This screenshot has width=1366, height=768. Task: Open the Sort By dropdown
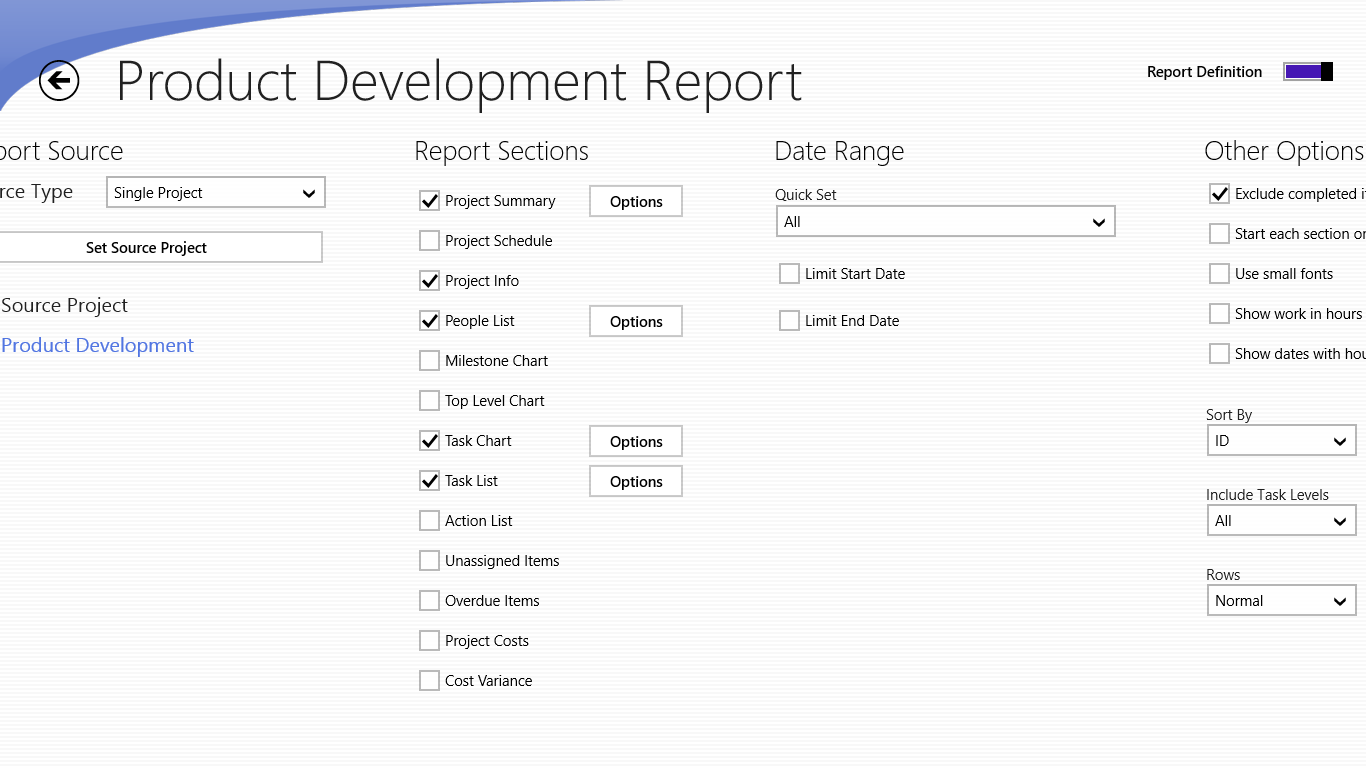pos(1281,441)
